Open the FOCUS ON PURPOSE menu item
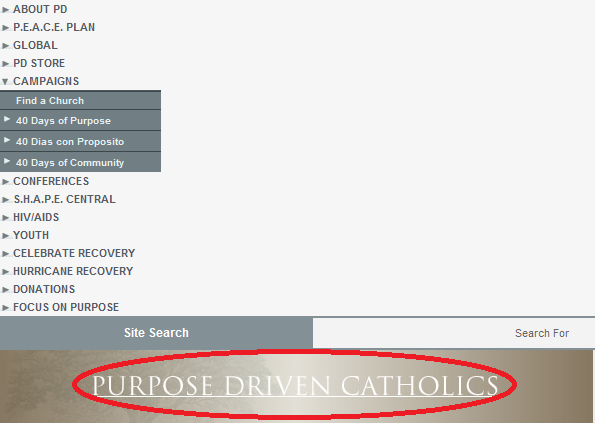This screenshot has height=423, width=595. coord(66,307)
